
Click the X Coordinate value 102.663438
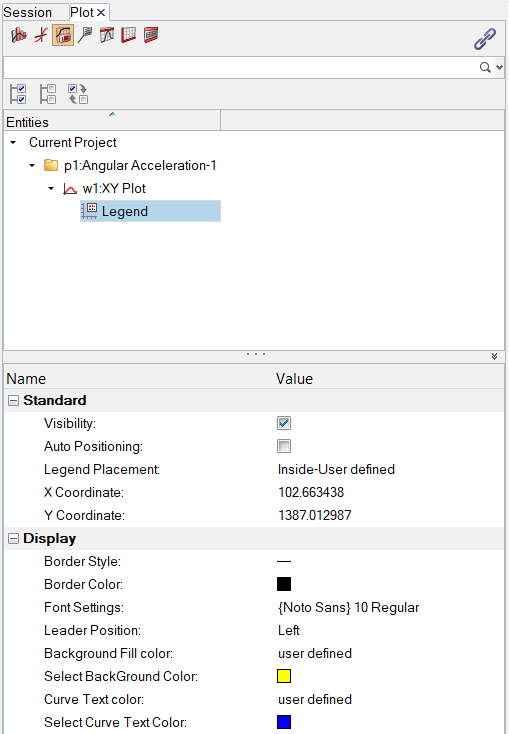tap(311, 492)
